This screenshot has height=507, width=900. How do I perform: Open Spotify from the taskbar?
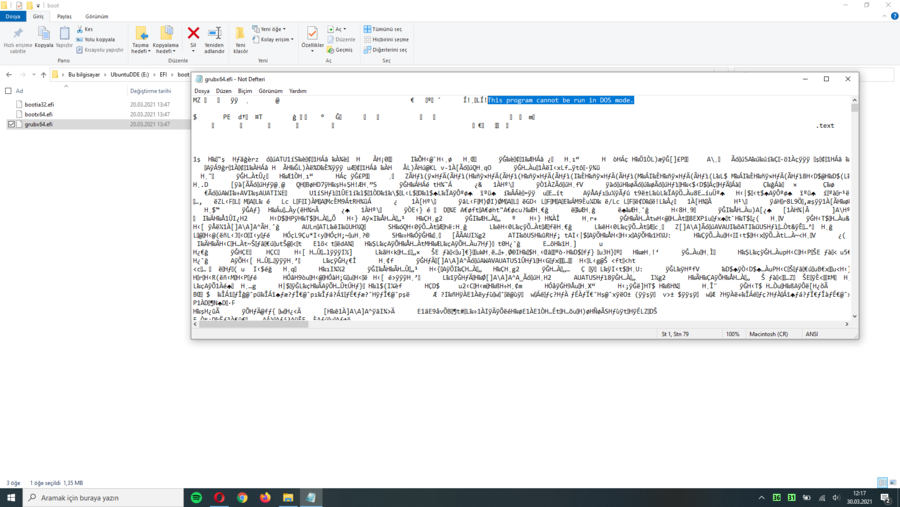196,498
